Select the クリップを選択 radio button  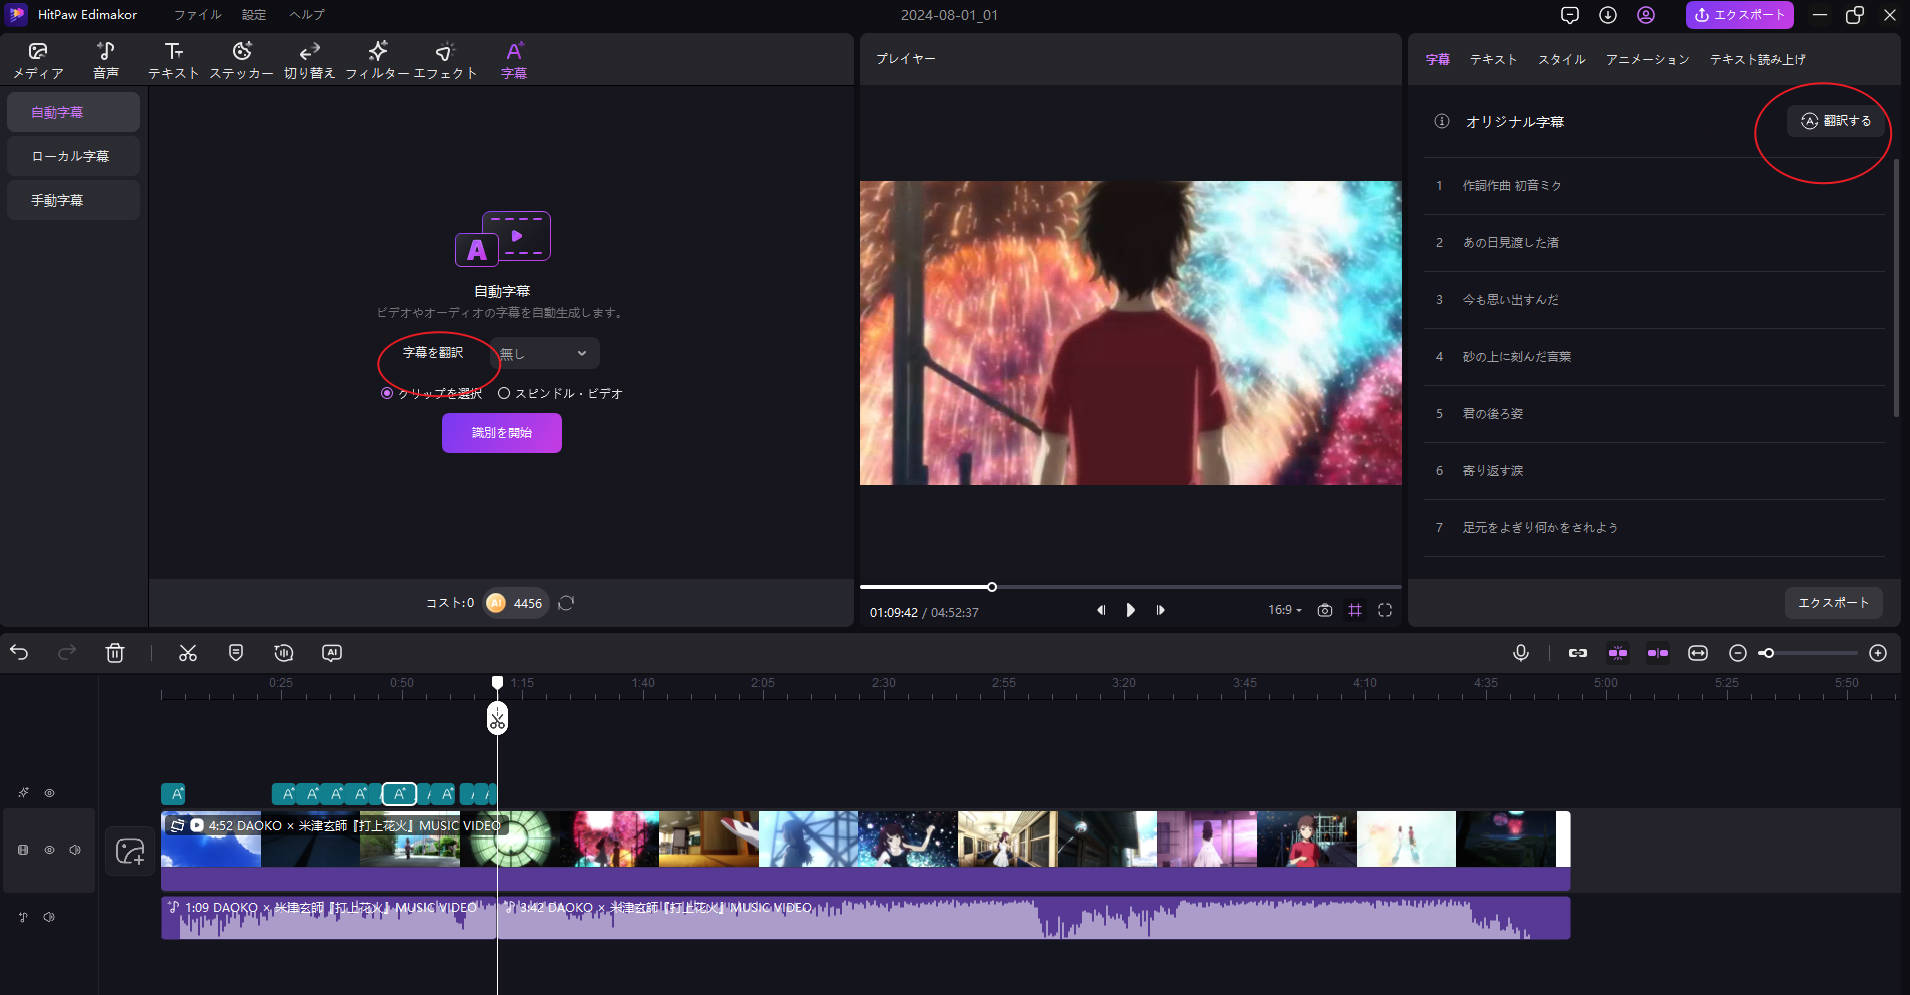click(387, 393)
